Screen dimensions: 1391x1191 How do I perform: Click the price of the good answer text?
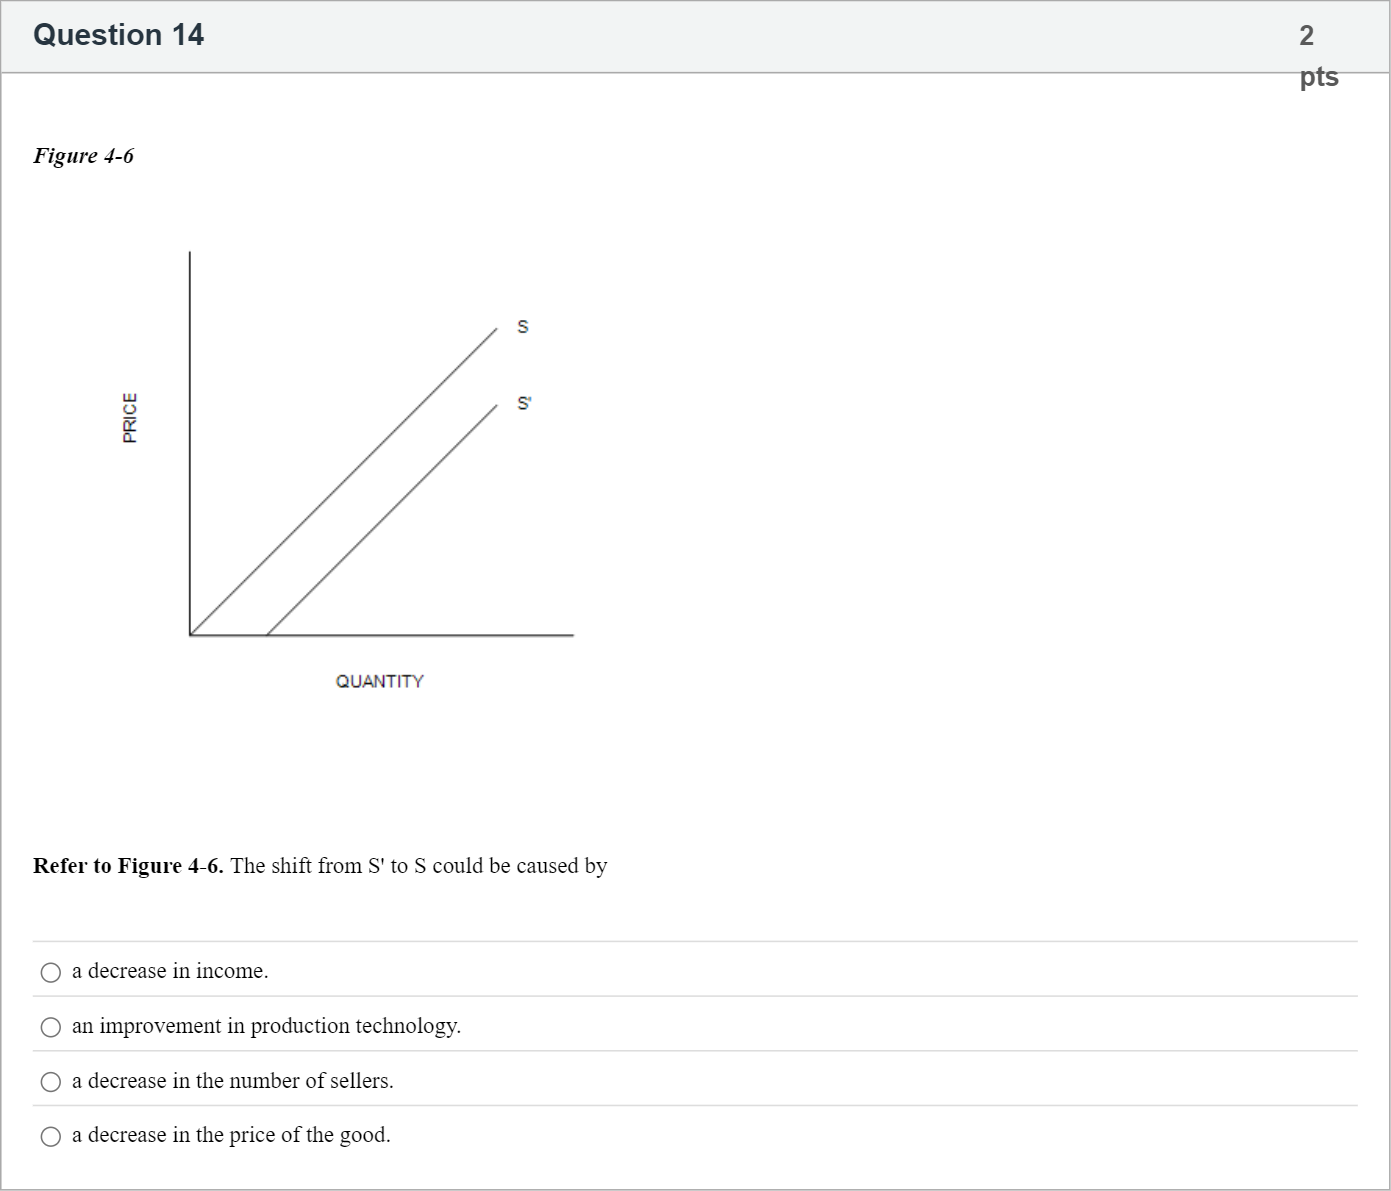click(x=231, y=1136)
